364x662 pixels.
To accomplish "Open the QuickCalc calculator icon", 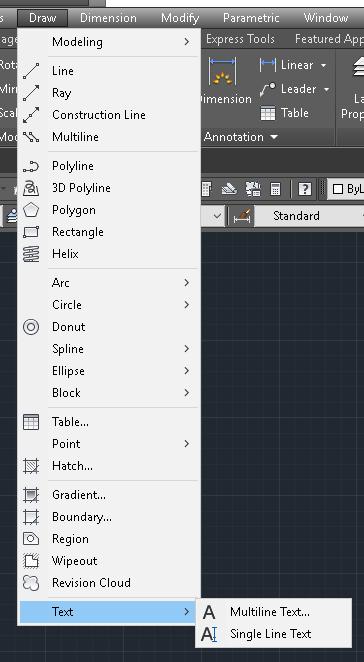I will click(x=275, y=189).
